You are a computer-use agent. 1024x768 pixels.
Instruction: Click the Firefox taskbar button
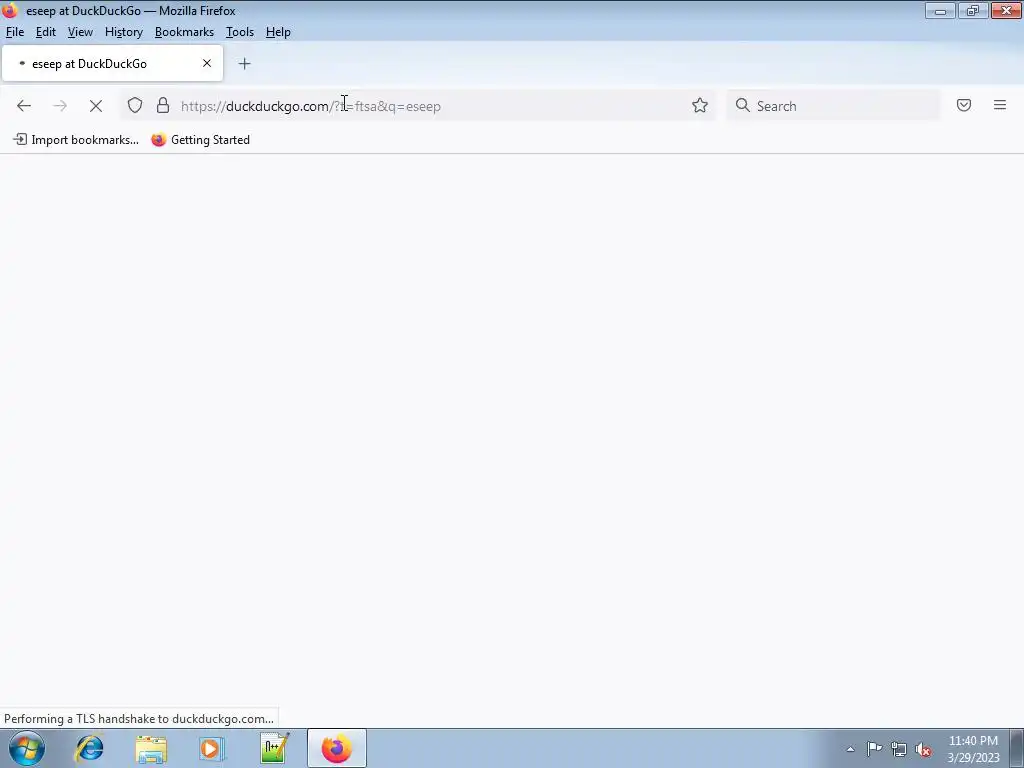337,748
